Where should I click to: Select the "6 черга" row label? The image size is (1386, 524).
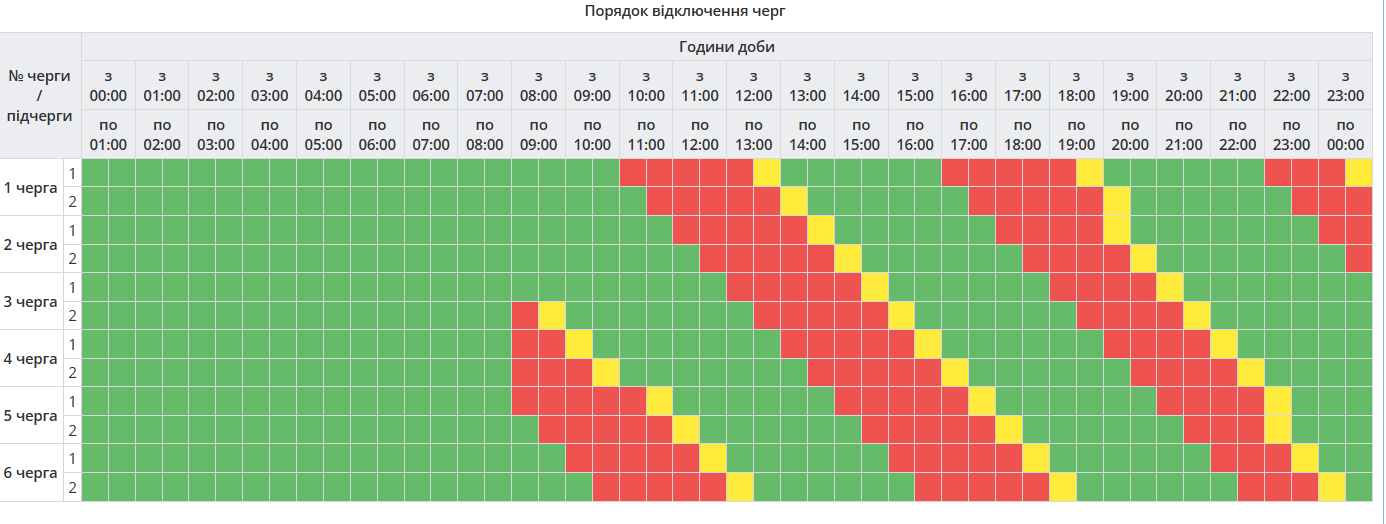[x=31, y=472]
